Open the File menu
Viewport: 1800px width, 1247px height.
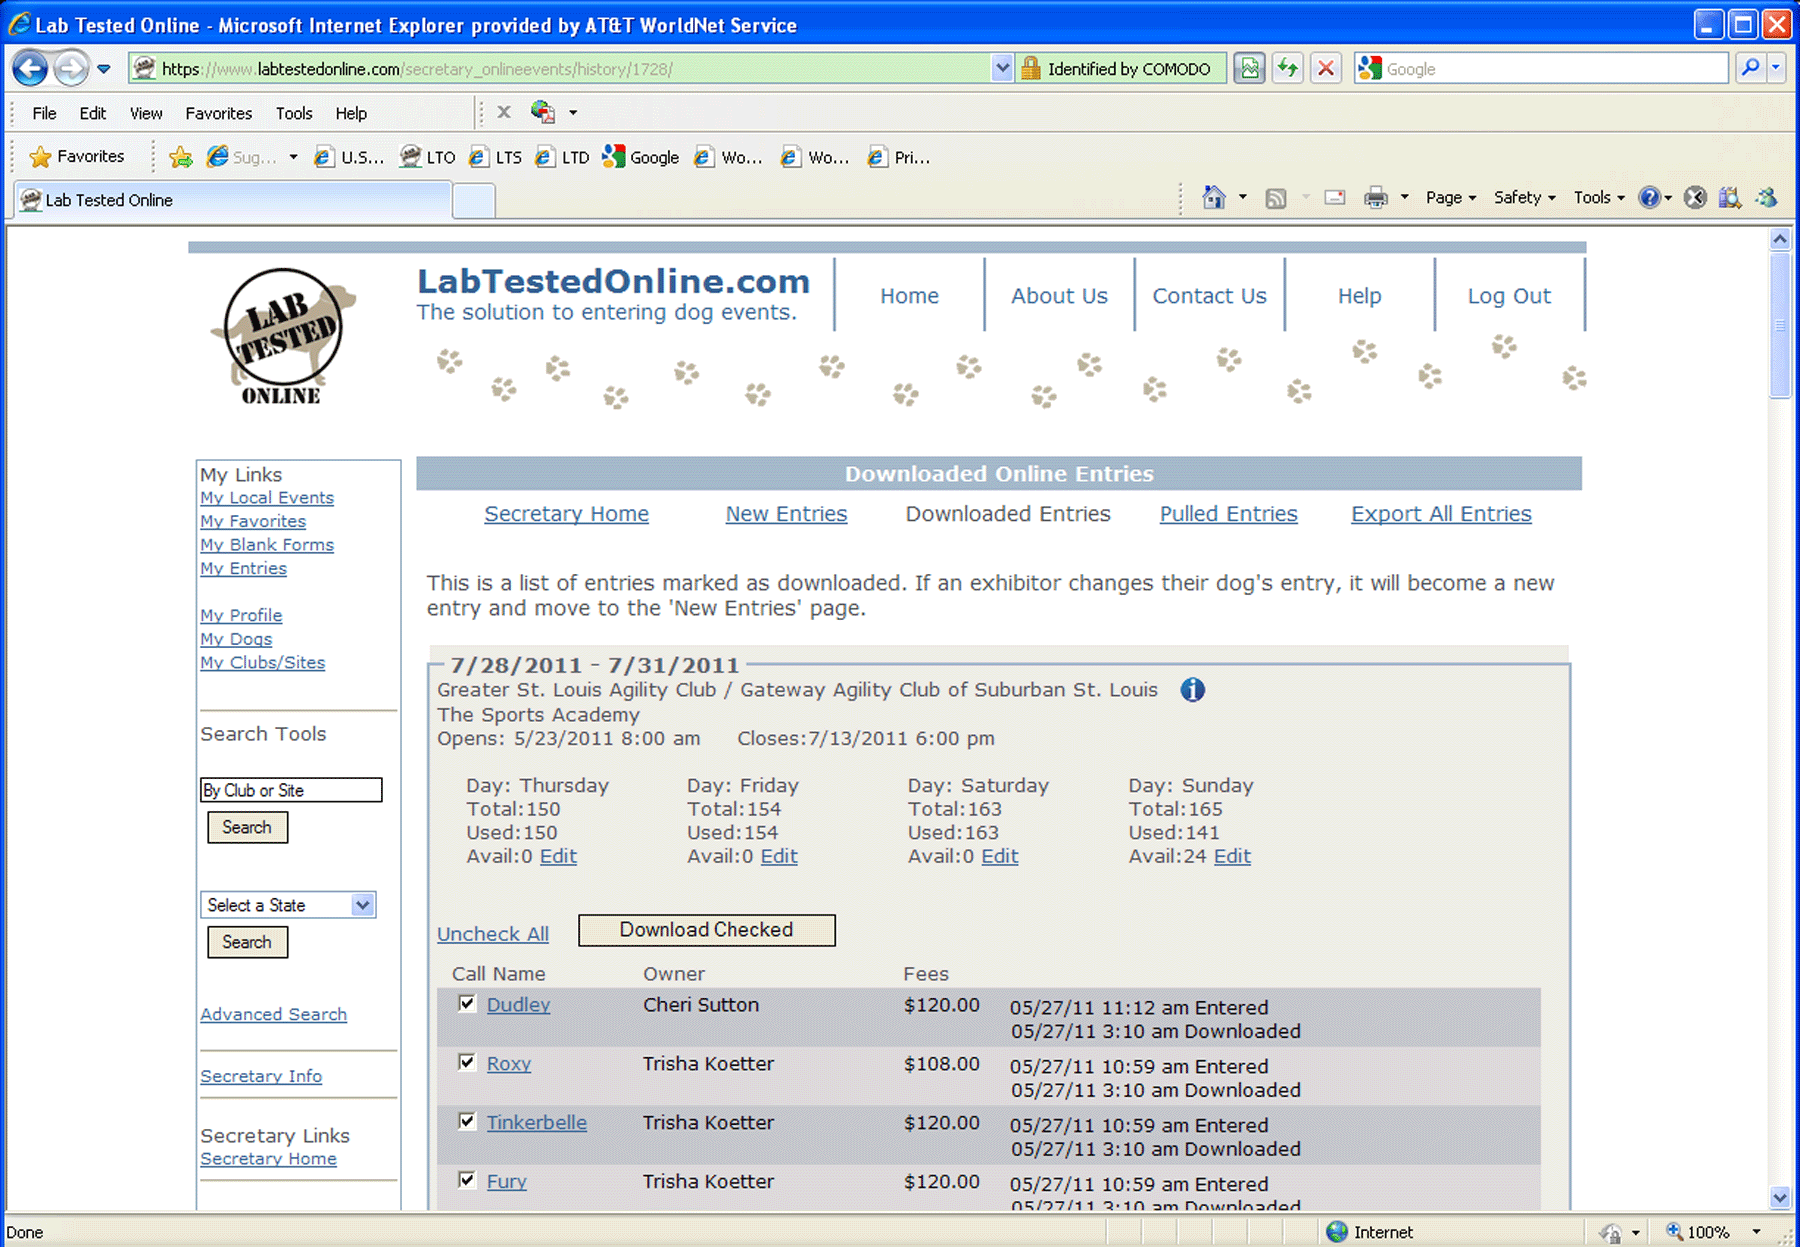point(44,113)
